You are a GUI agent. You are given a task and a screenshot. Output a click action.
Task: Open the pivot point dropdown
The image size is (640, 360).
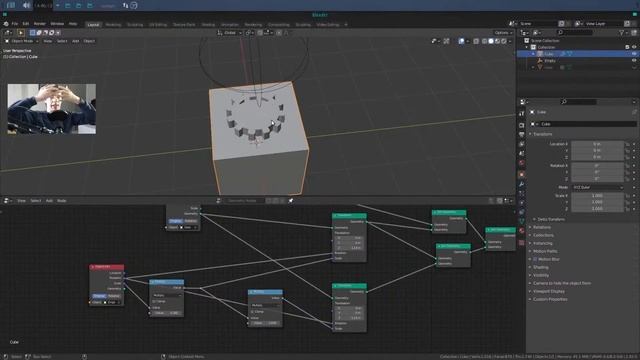point(249,33)
